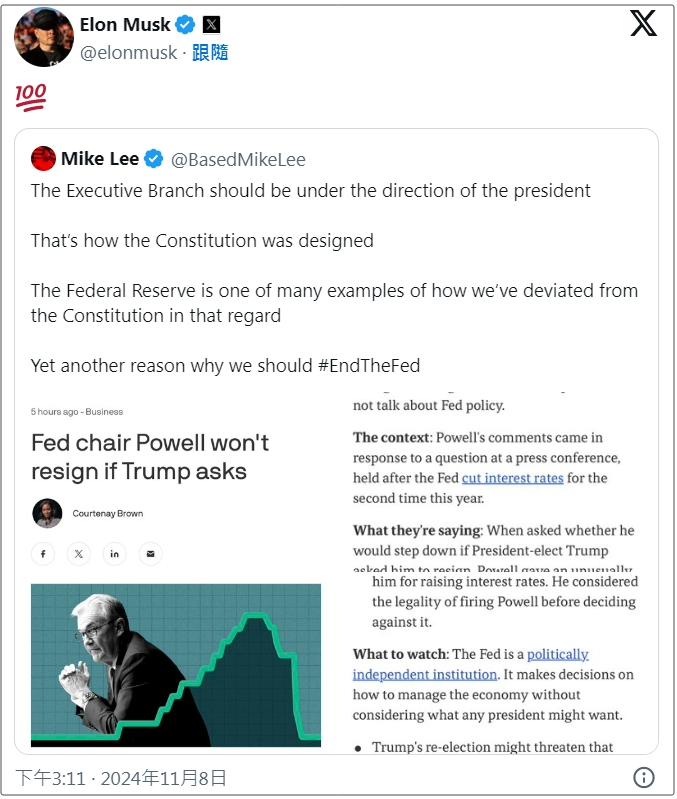Open Elon Musk's profile avatar
Screen dimensions: 677x799
click(x=43, y=37)
